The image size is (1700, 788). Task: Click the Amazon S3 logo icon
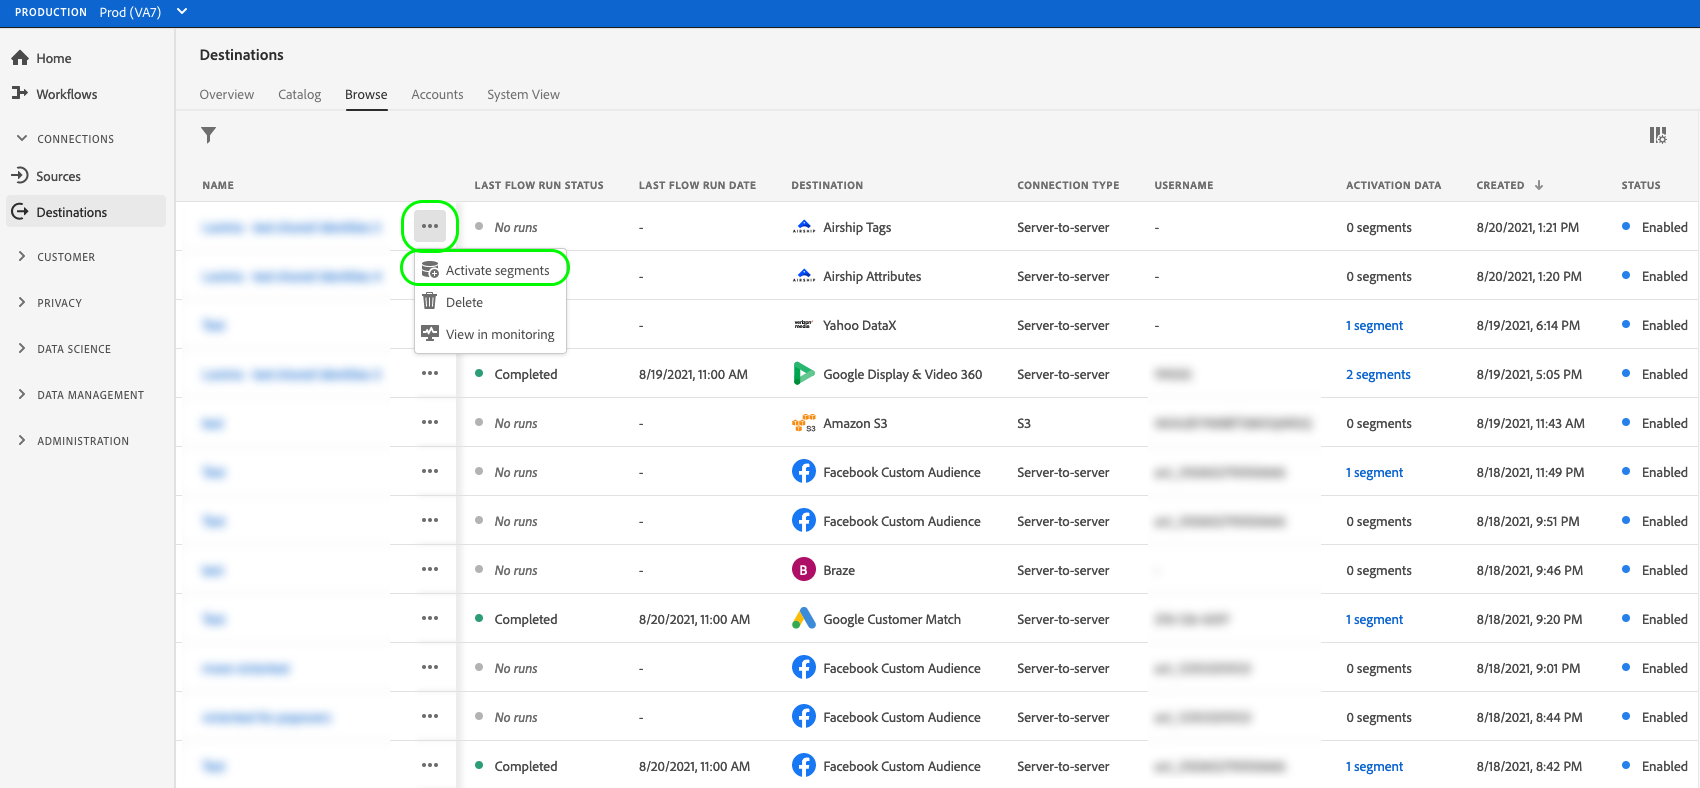[x=804, y=423]
